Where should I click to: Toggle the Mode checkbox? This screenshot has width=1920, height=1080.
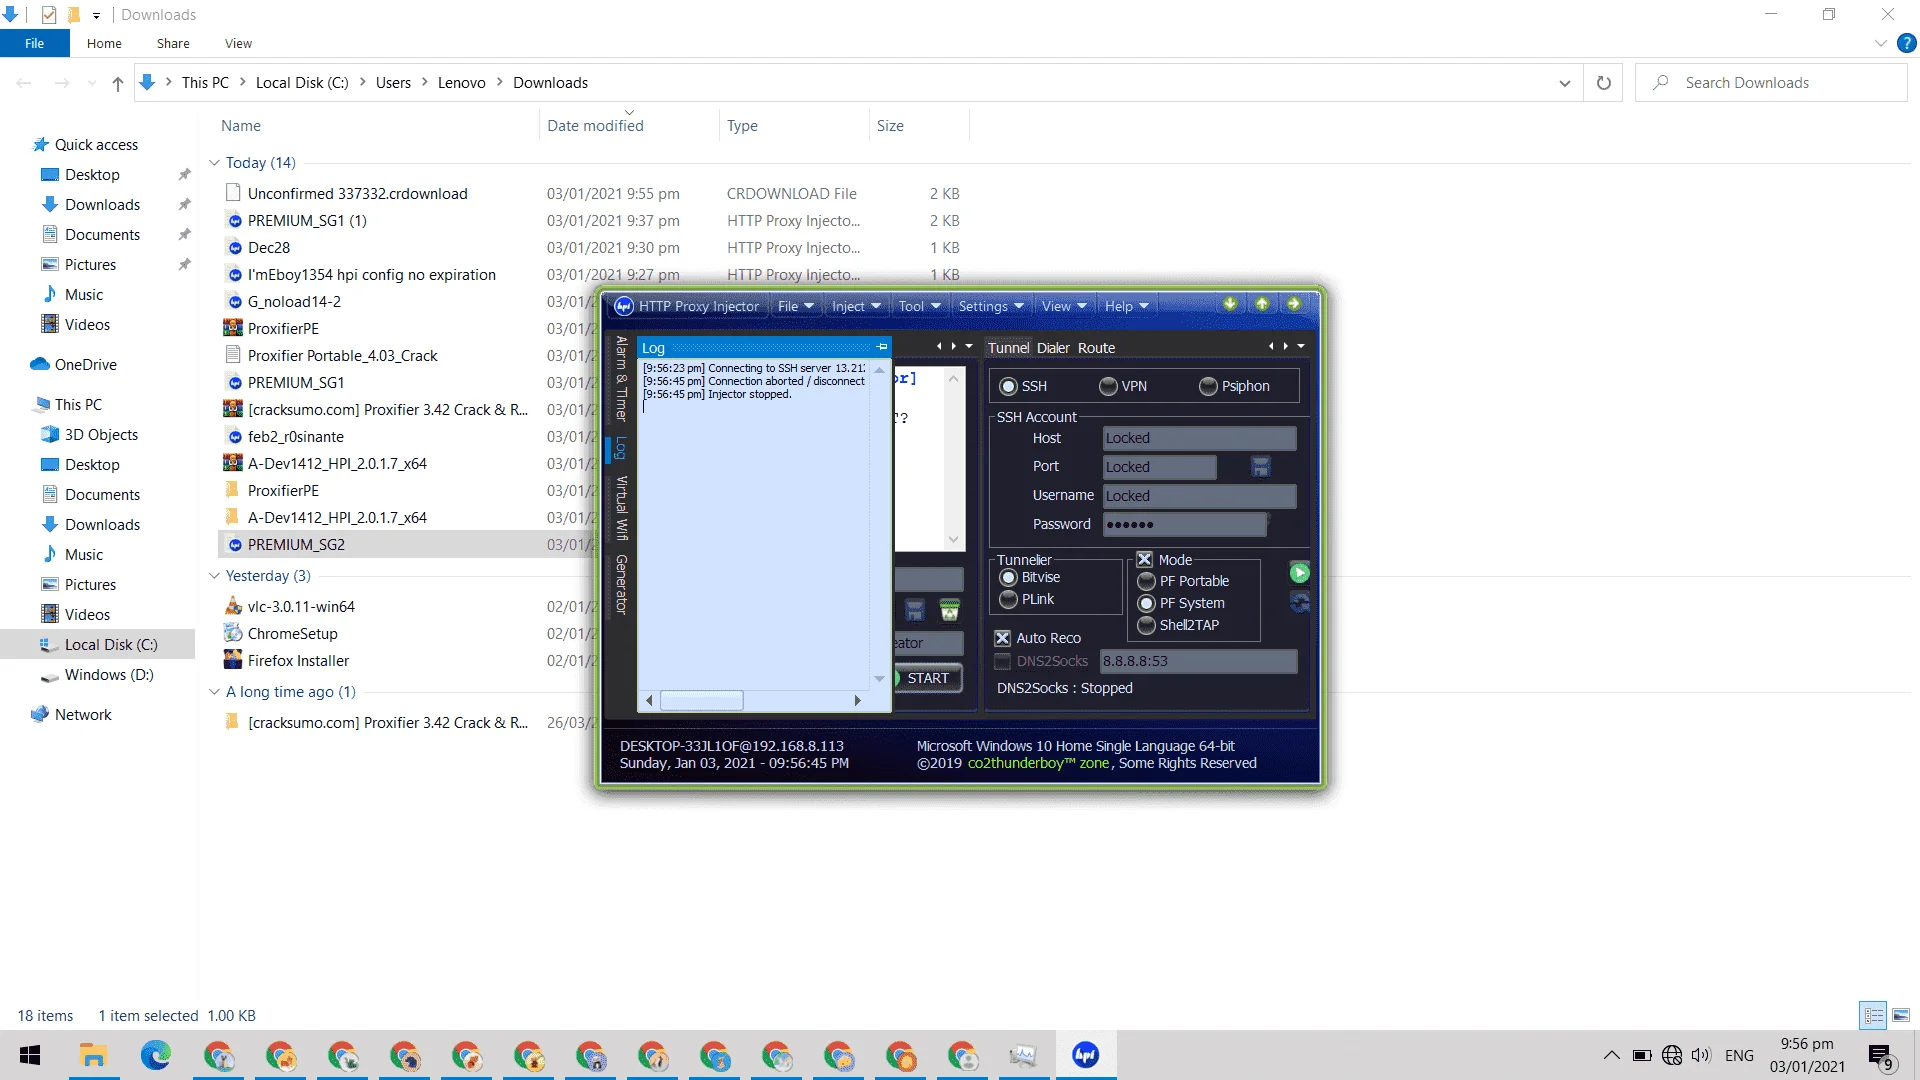[x=1144, y=560]
